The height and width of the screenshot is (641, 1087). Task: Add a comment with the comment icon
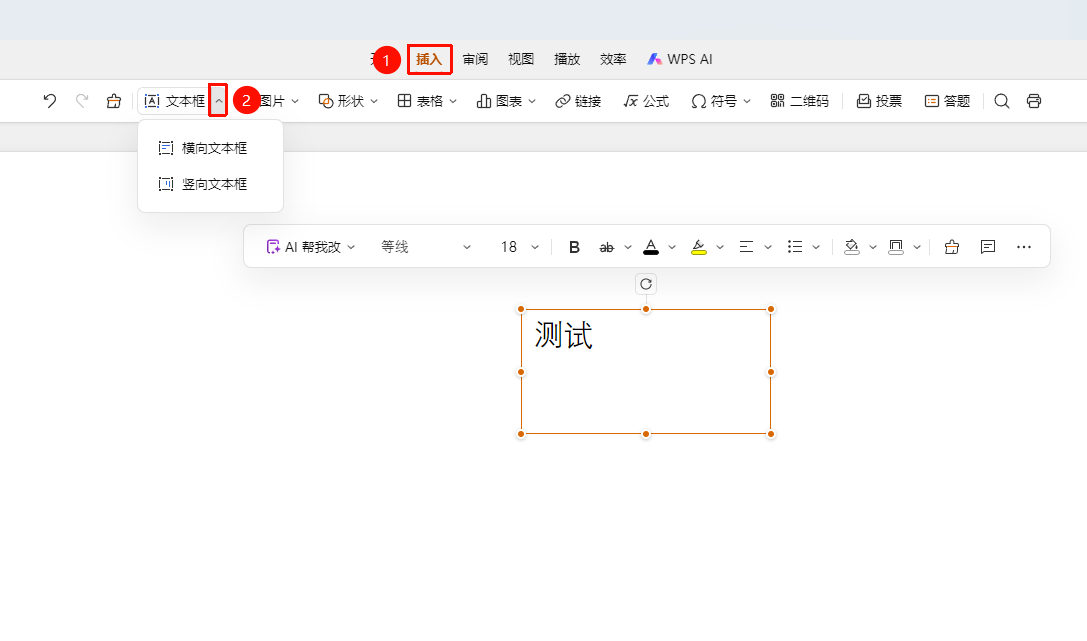pos(988,247)
